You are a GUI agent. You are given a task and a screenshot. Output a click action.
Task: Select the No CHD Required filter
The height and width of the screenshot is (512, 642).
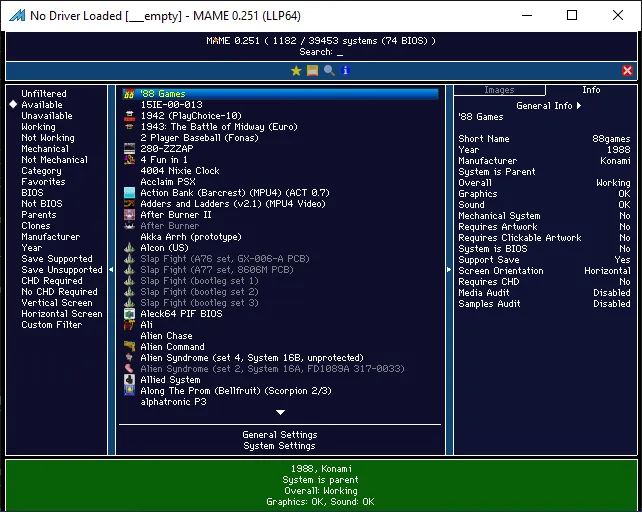coord(59,292)
